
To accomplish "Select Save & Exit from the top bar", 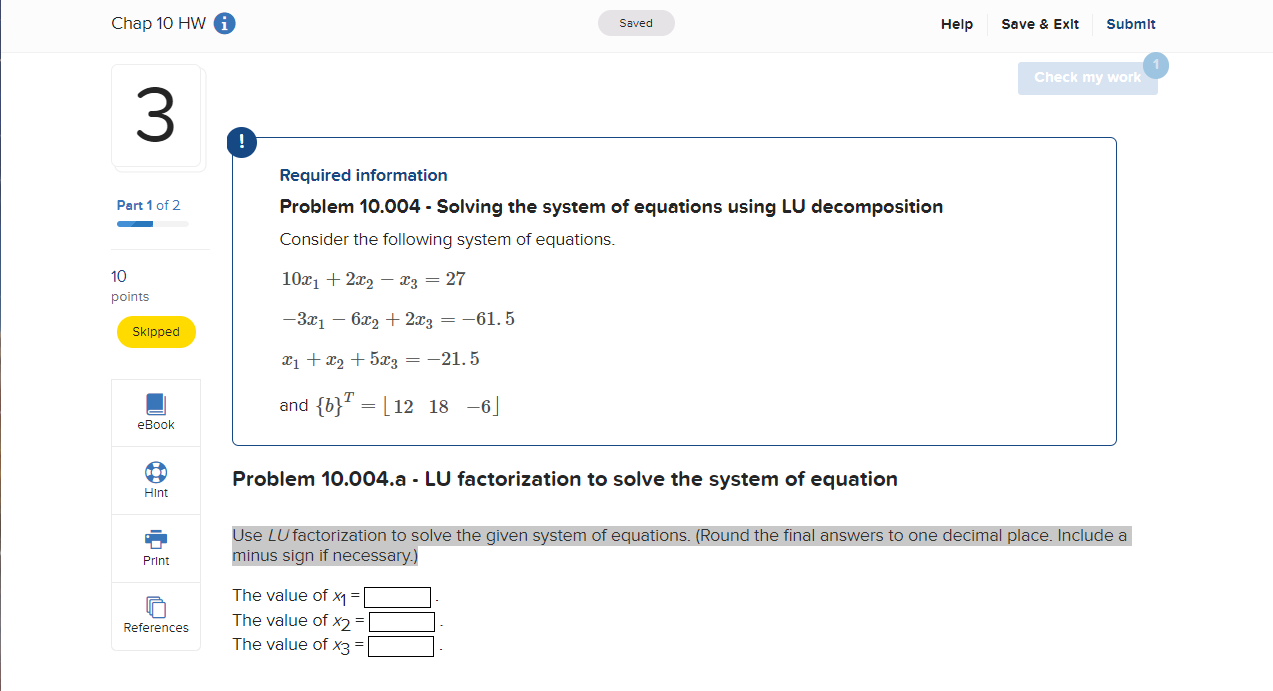I will pos(1040,24).
